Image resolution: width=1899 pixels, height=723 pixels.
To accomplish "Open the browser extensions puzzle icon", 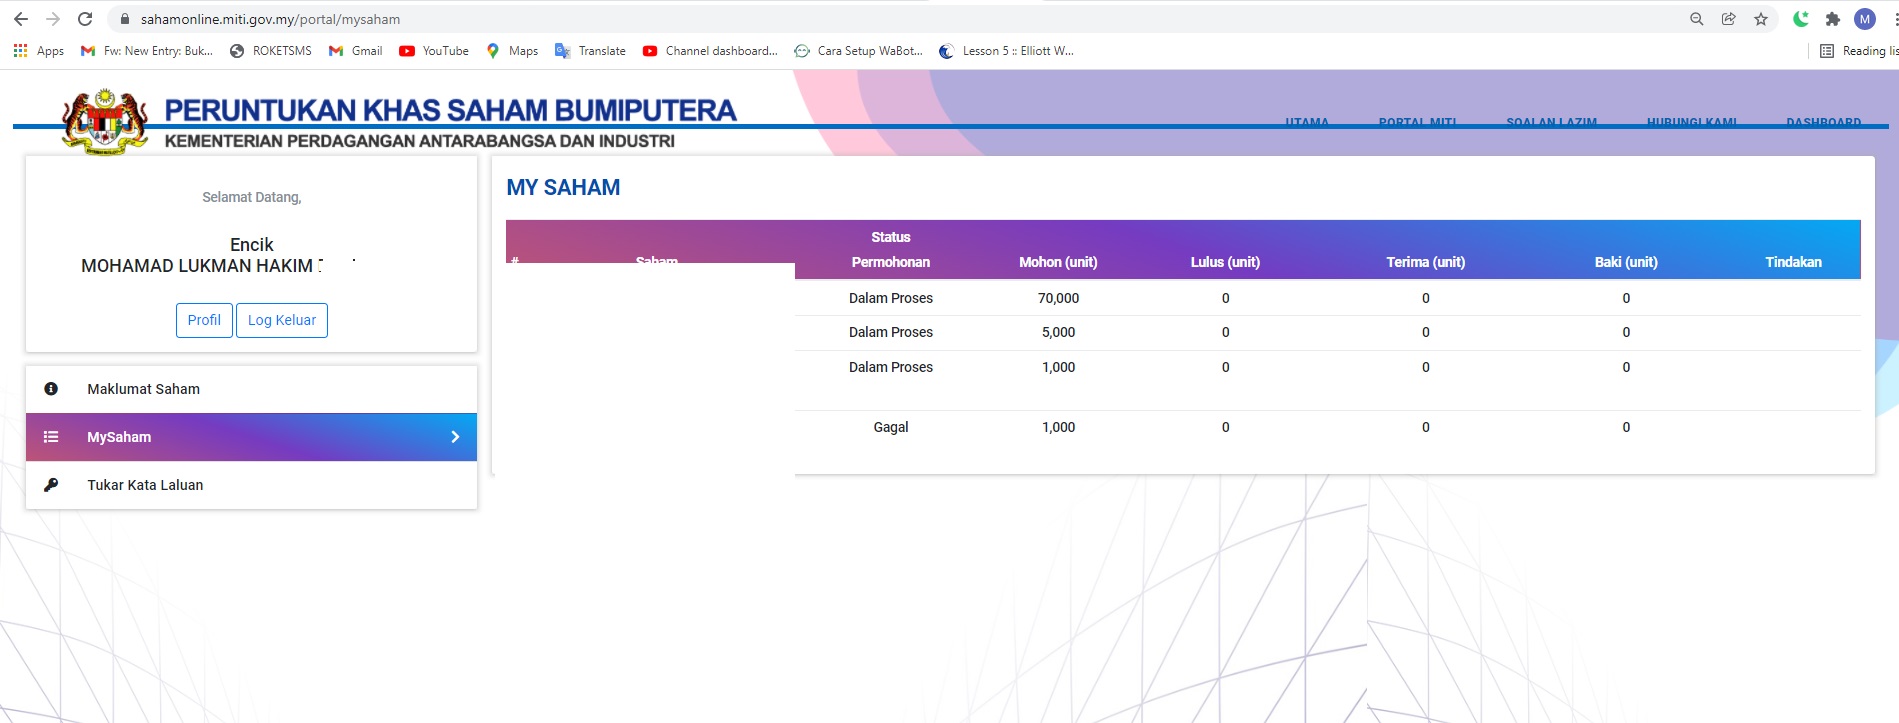I will [1833, 19].
